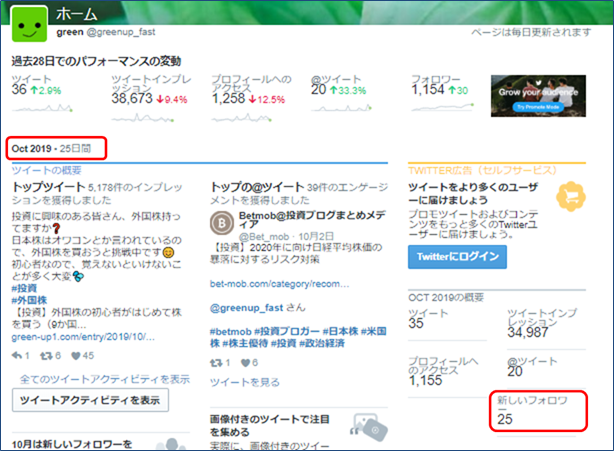Click the ホーム page title
The height and width of the screenshot is (451, 614).
[76, 14]
